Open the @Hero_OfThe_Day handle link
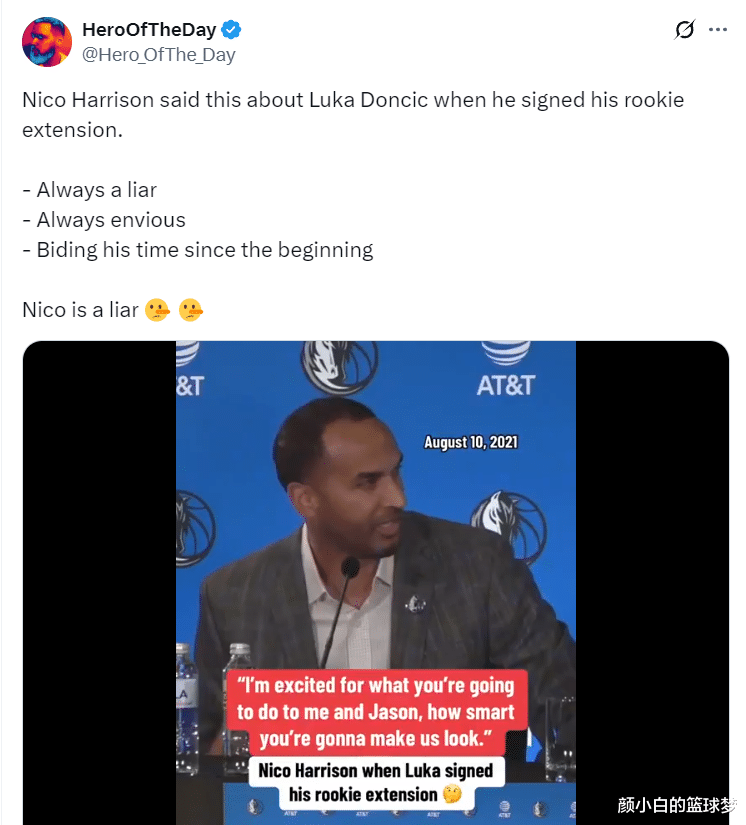 click(159, 55)
